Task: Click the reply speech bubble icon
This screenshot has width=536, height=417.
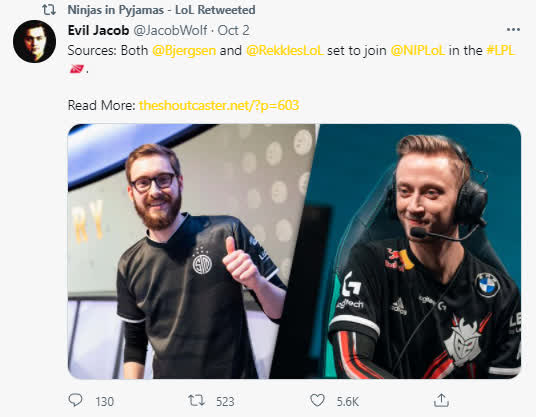Action: tap(76, 400)
